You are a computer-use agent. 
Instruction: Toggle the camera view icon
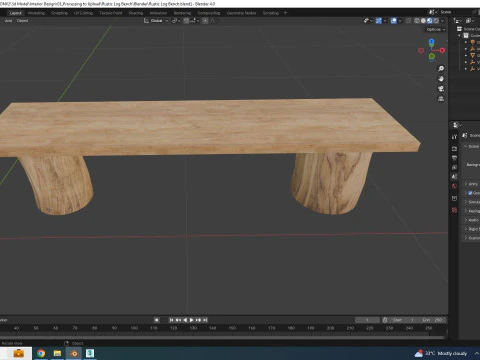tap(441, 89)
